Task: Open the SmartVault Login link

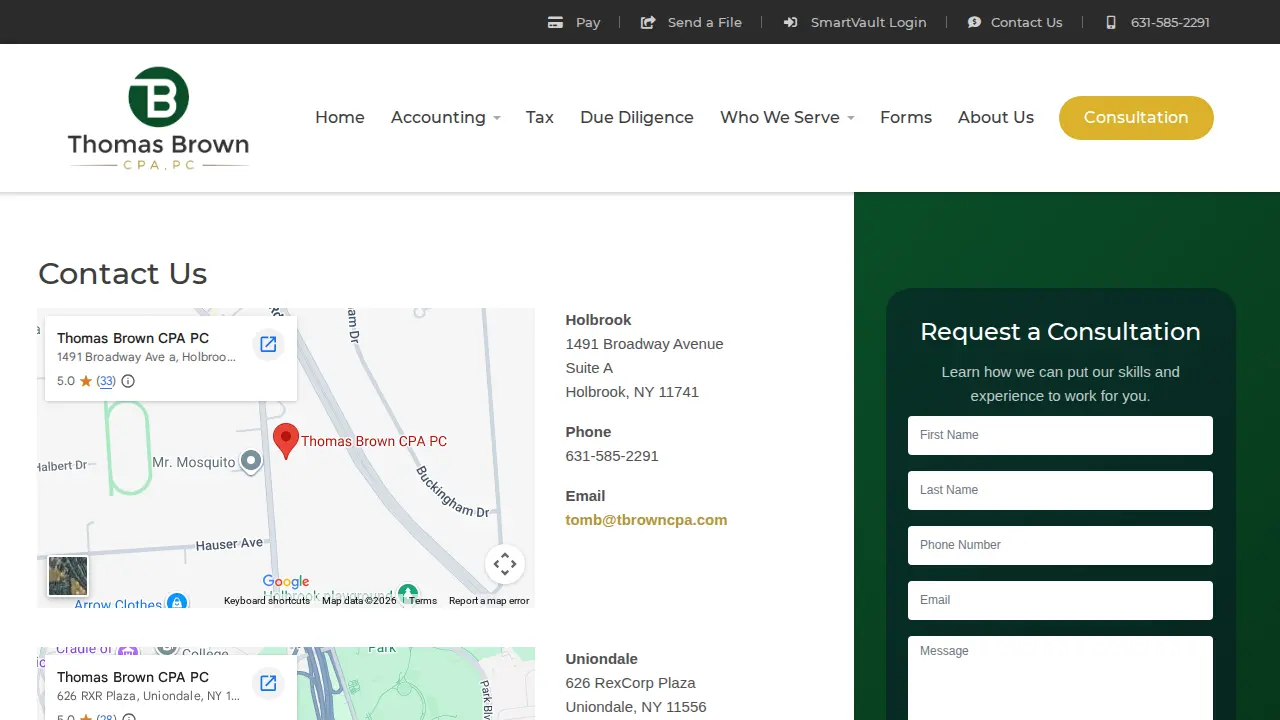Action: [x=869, y=22]
